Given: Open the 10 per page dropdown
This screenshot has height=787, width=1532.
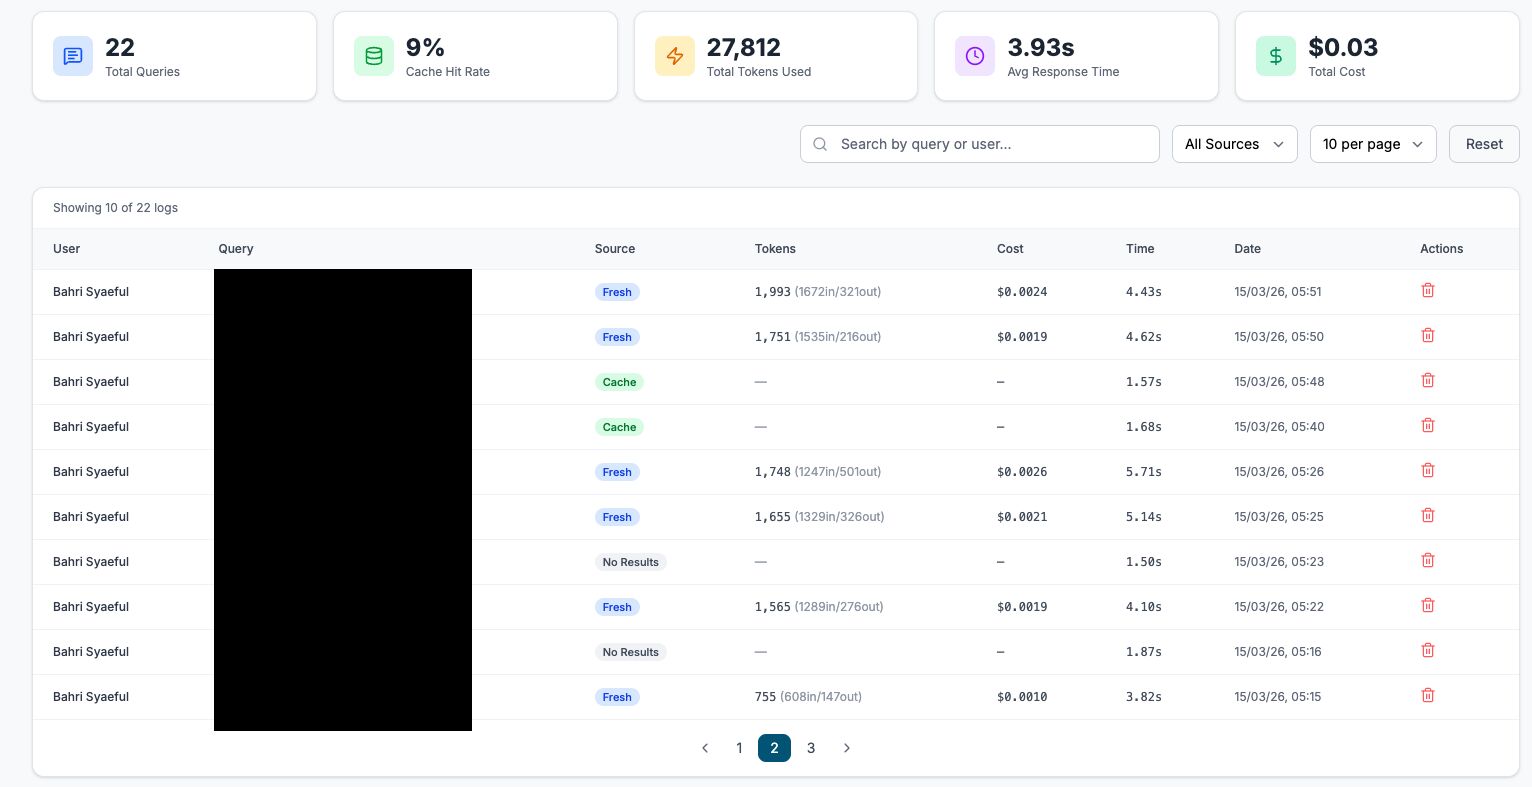Looking at the screenshot, I should point(1372,144).
